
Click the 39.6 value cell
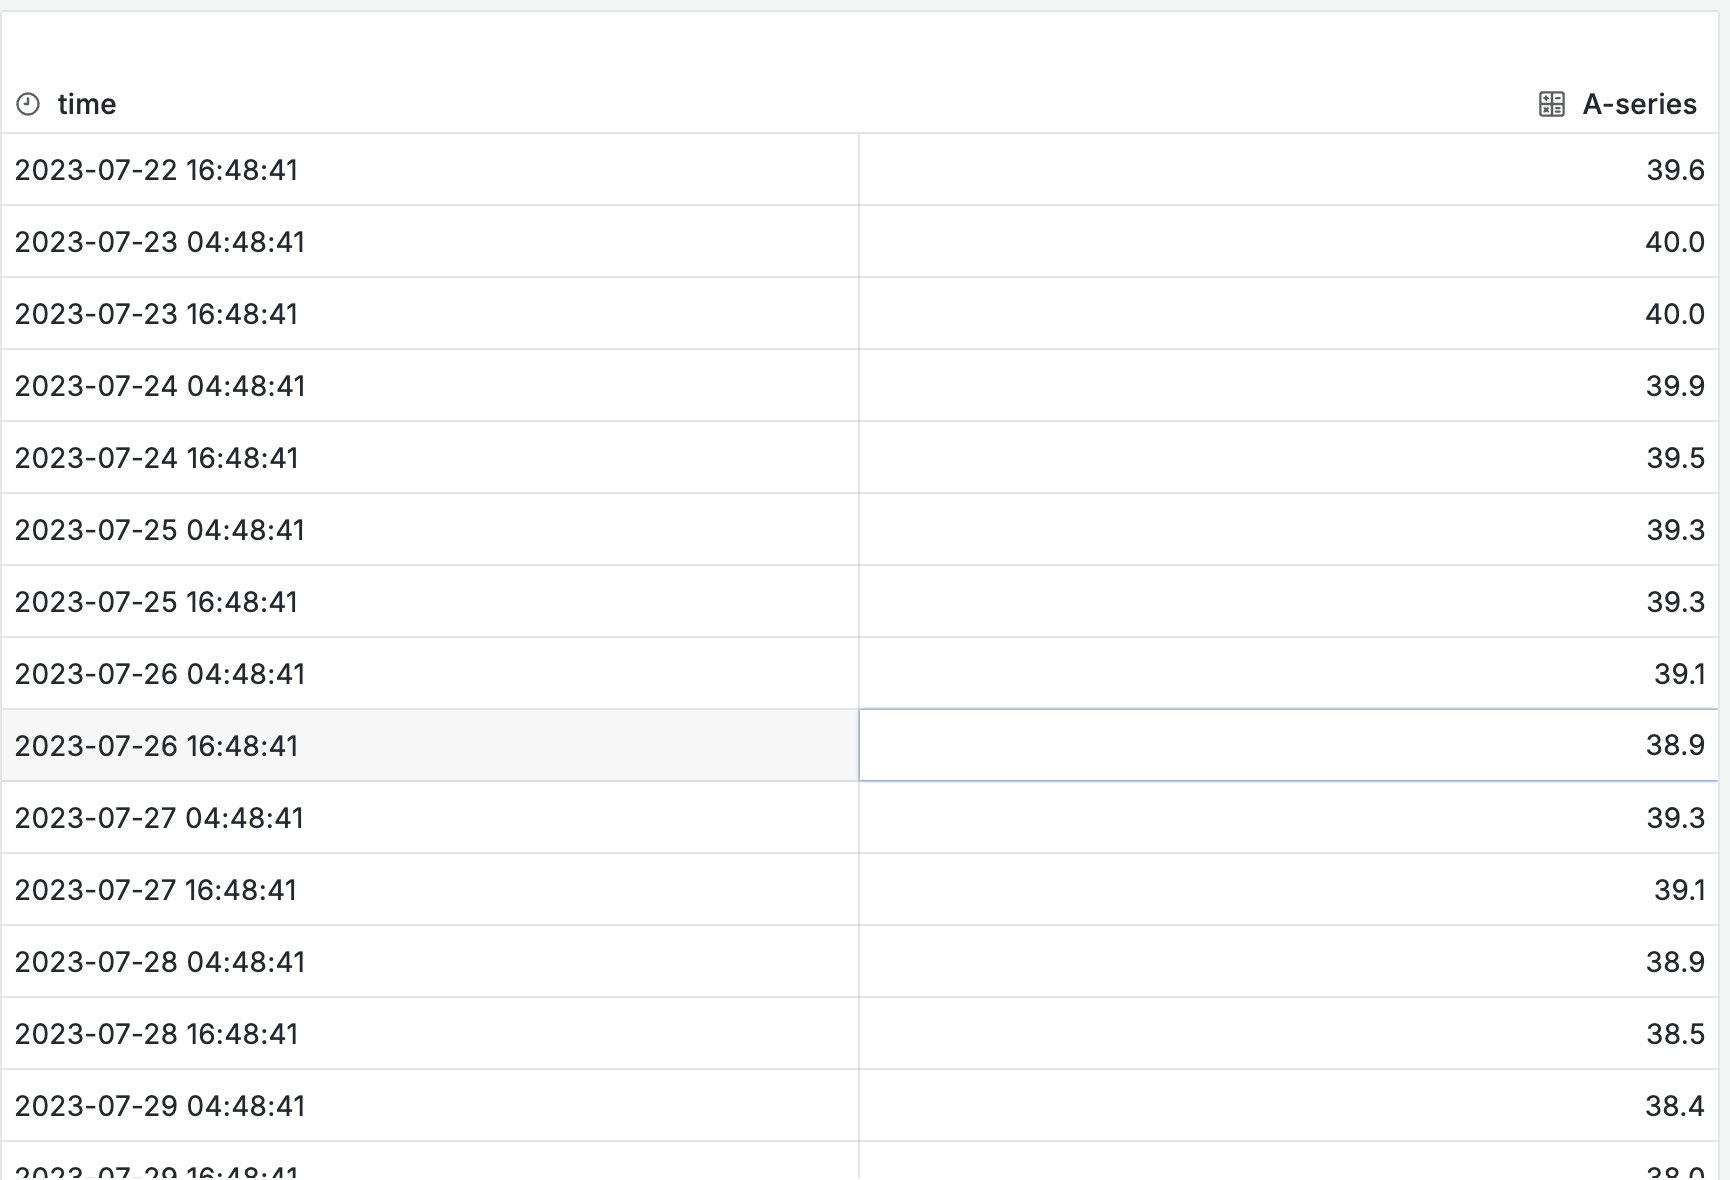click(1675, 170)
